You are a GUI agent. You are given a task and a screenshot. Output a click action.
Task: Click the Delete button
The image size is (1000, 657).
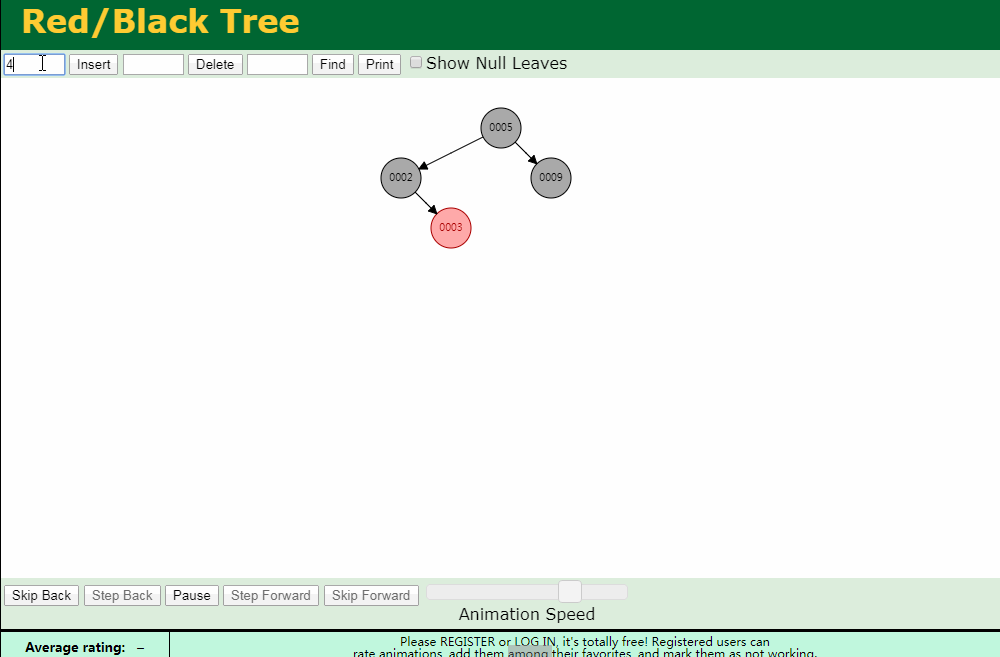215,64
